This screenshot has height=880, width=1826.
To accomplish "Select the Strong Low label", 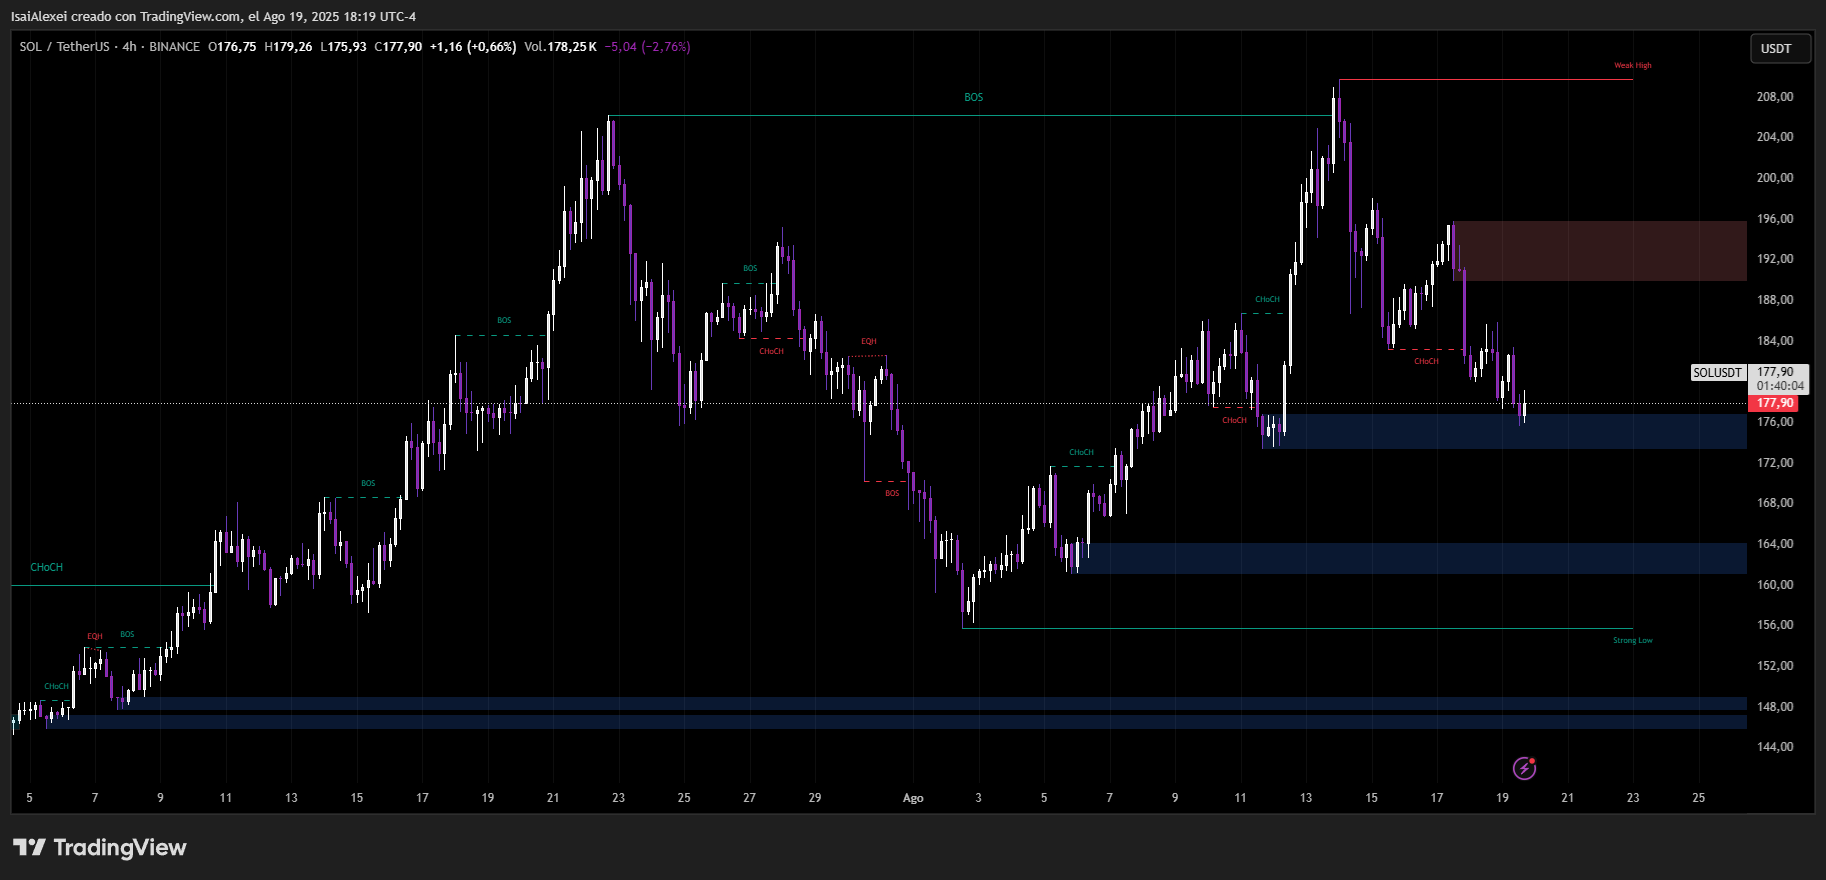I will click(1632, 641).
